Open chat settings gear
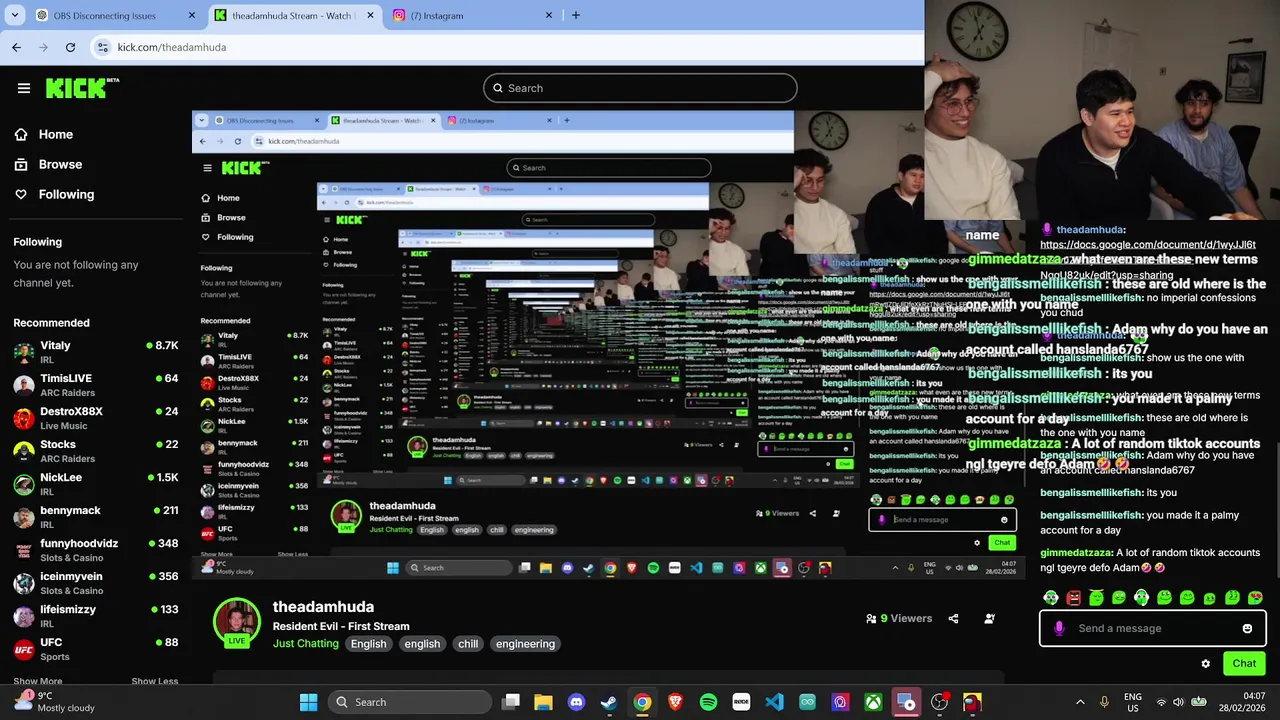1280x720 pixels. tap(1205, 664)
